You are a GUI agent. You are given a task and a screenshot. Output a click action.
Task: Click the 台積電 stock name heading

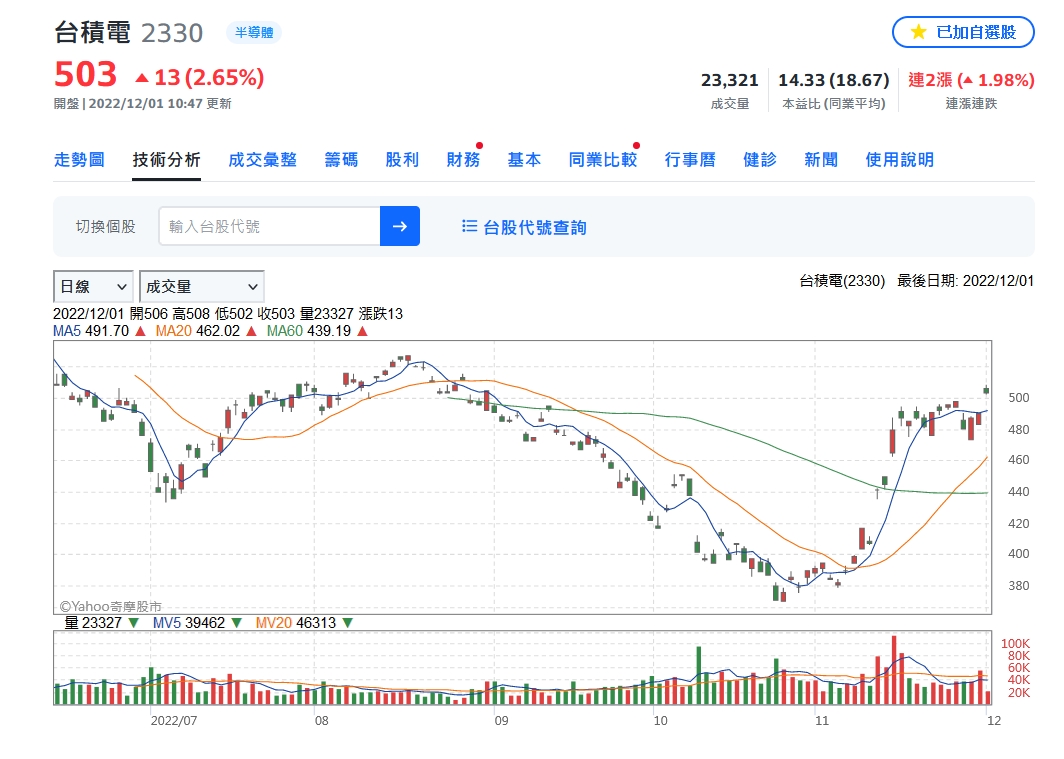coord(92,33)
